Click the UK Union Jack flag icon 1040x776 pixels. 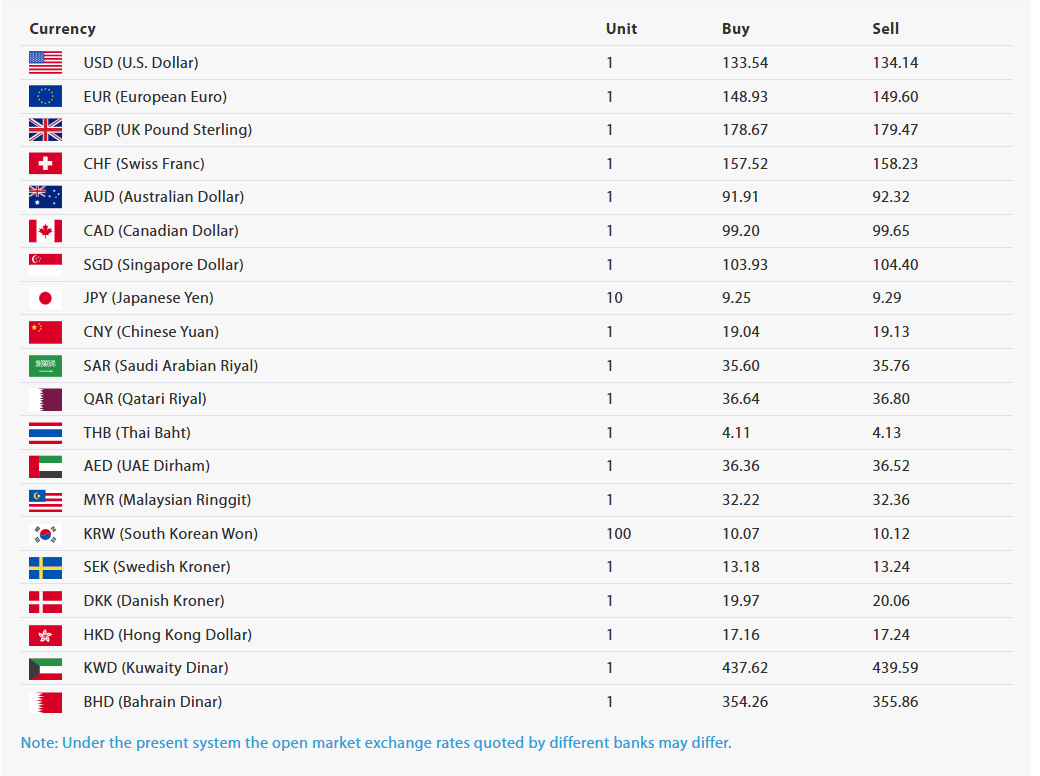[x=45, y=129]
